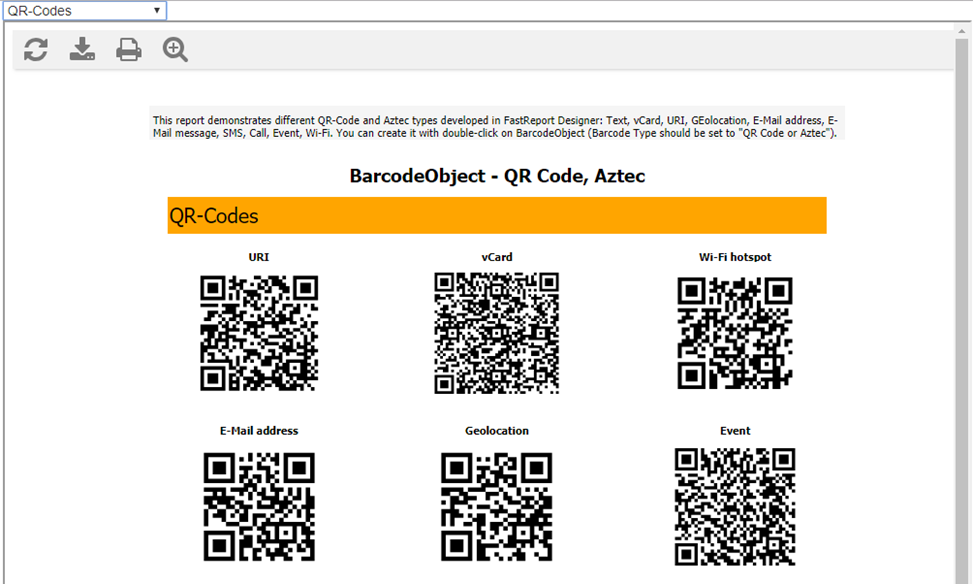Select the URI QR code image
Image resolution: width=973 pixels, height=584 pixels.
[x=259, y=333]
